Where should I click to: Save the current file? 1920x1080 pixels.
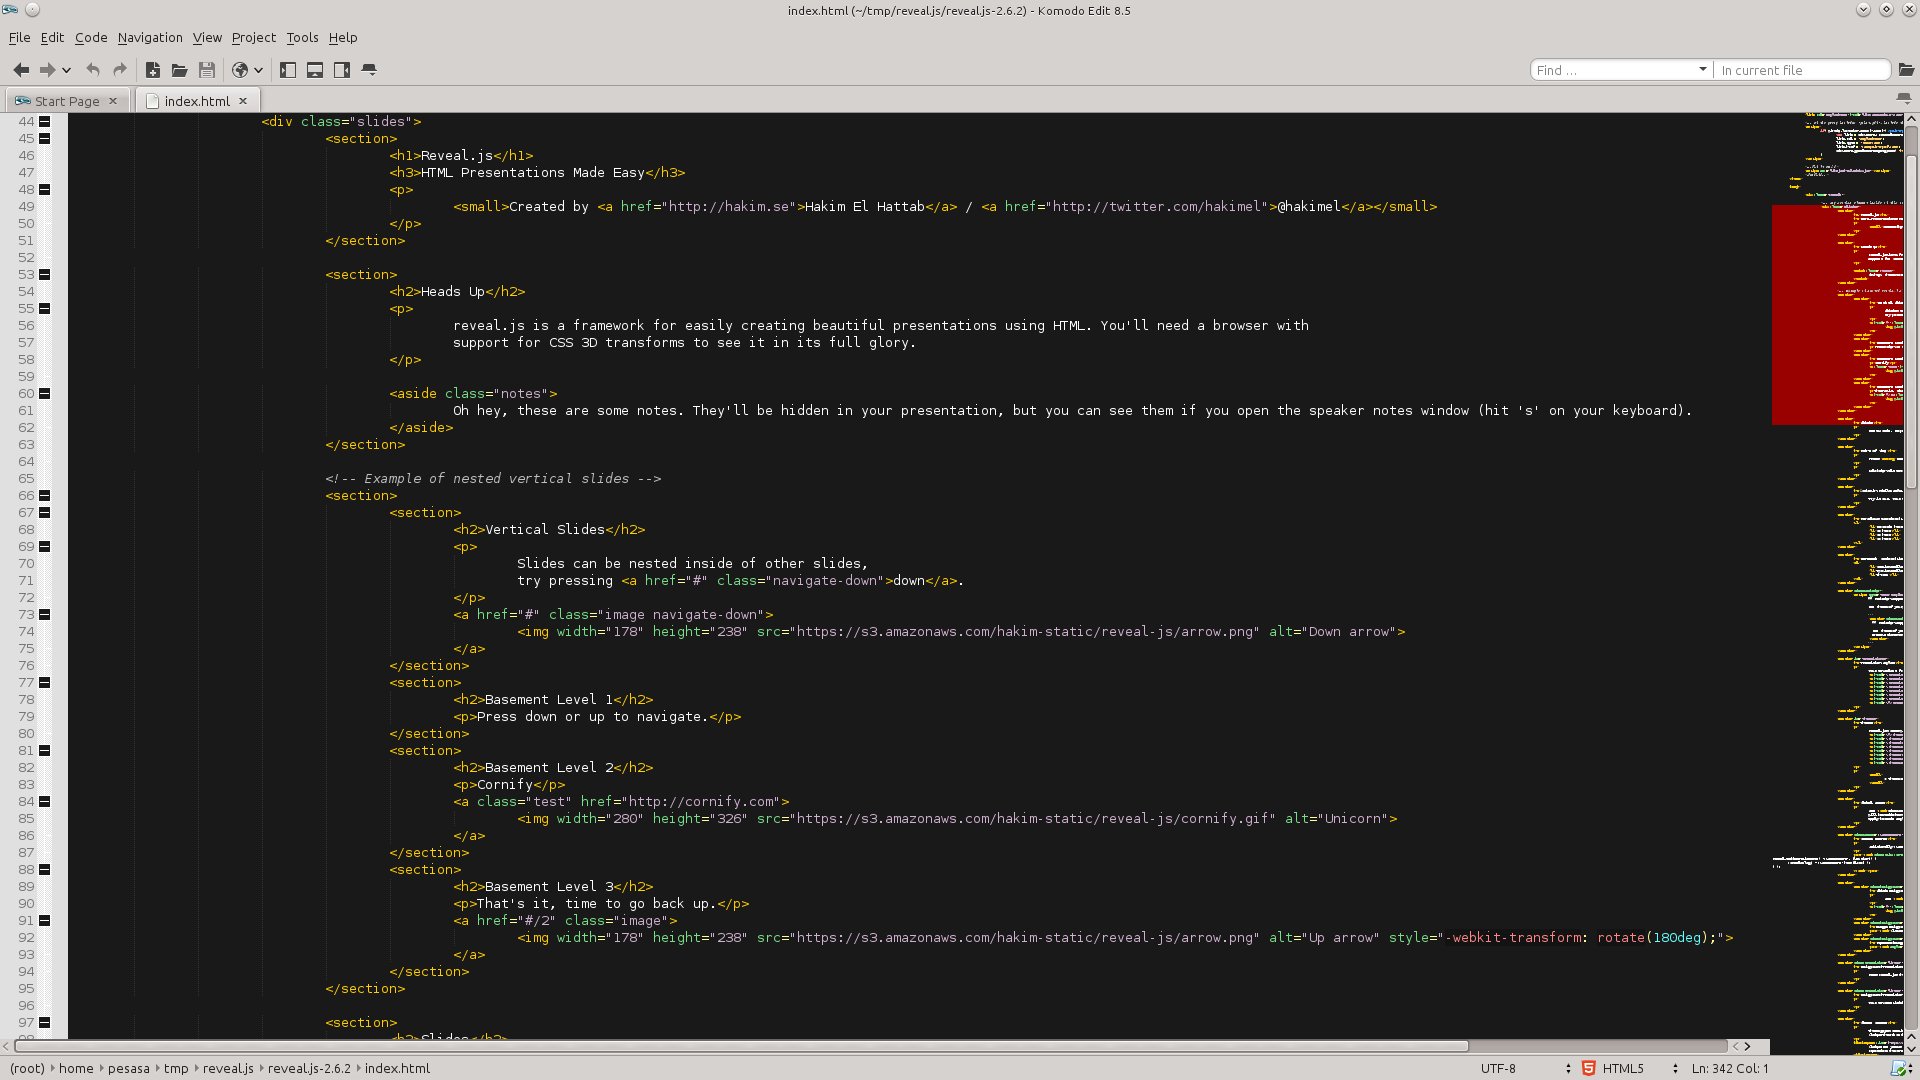[207, 70]
